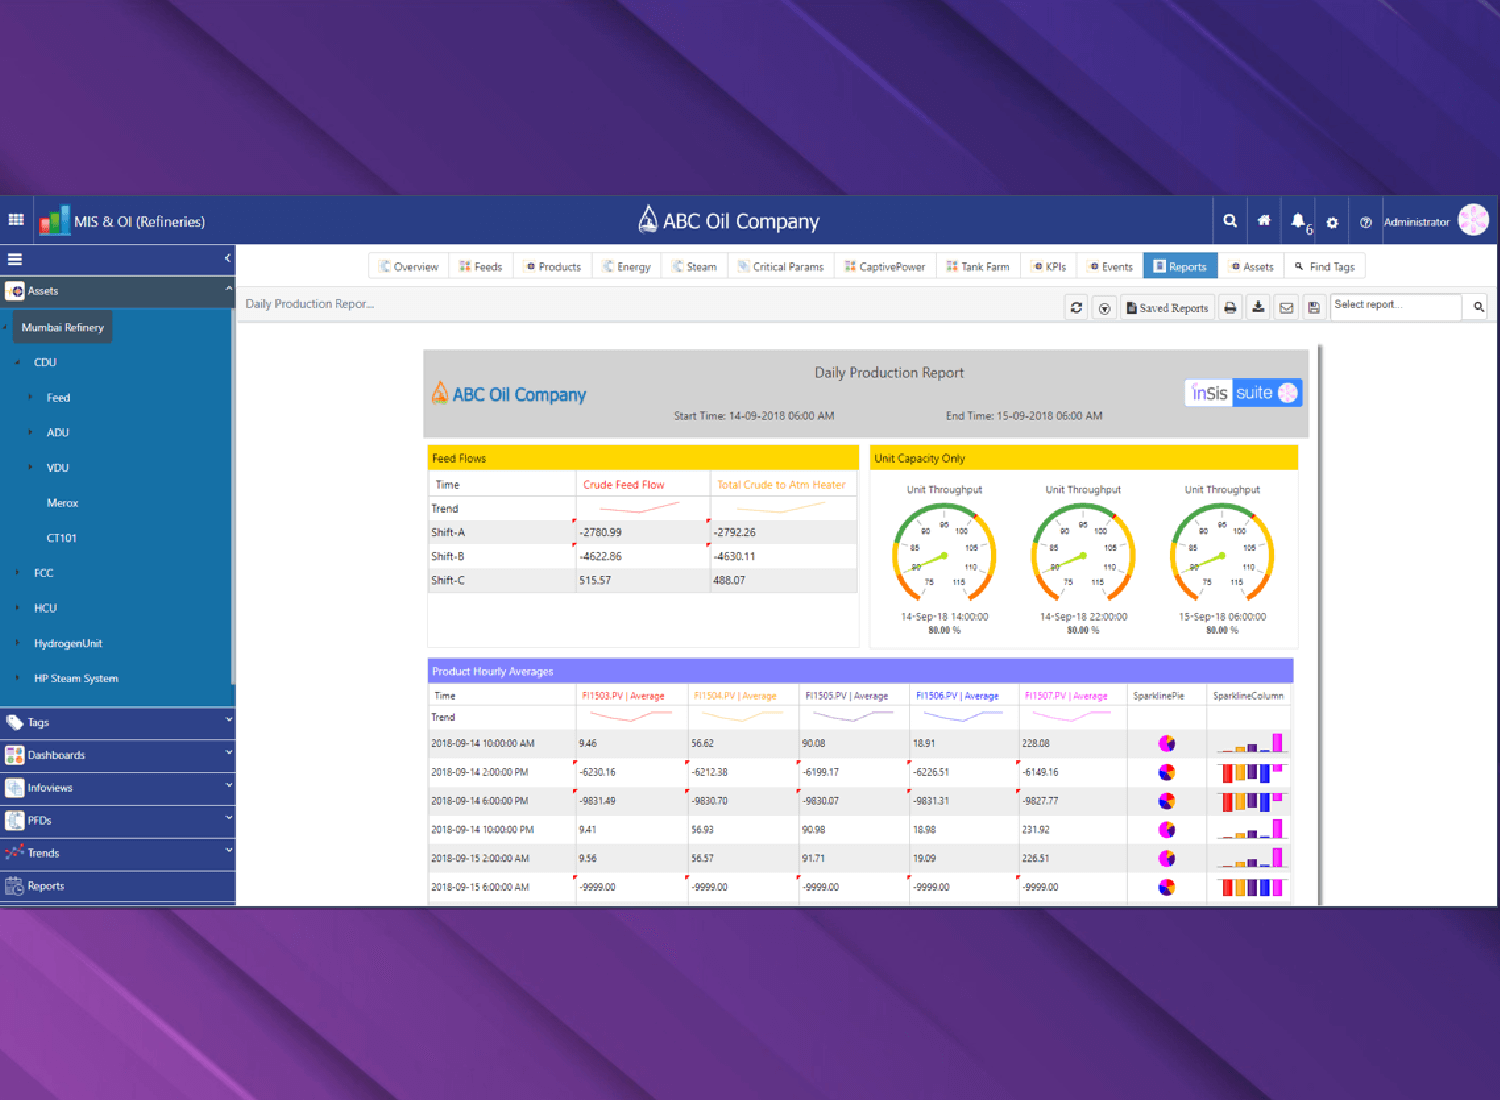Open the circled down-arrow dropdown

[1104, 308]
